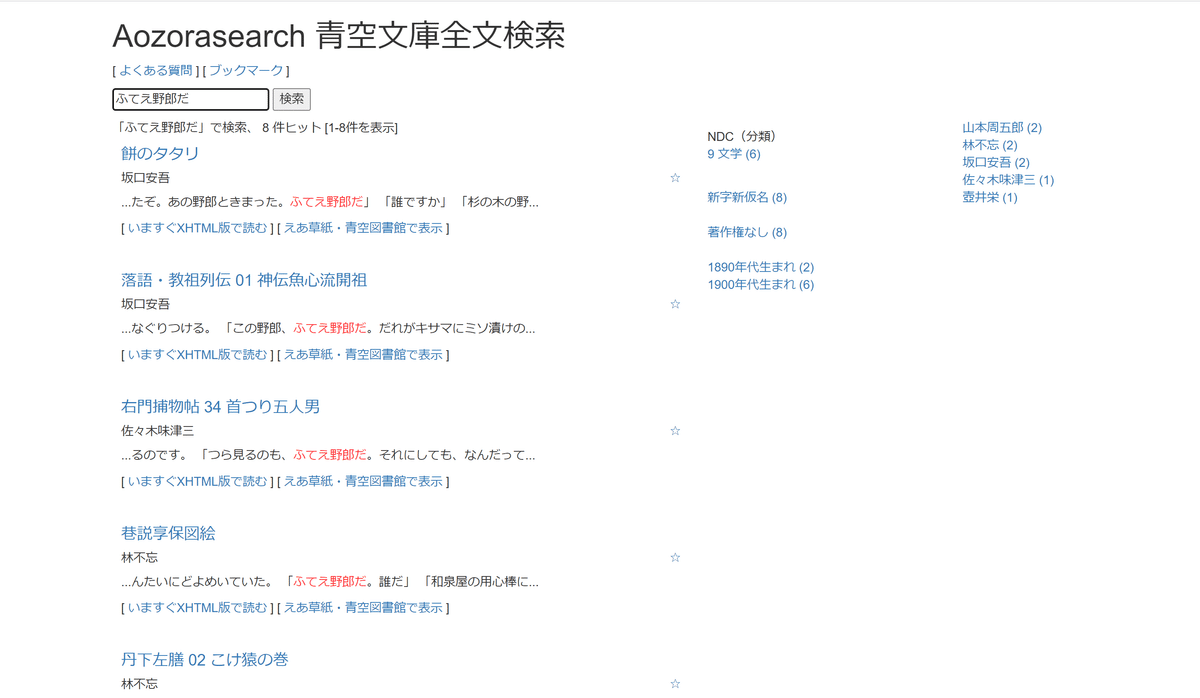
Task: Click the Aozorasearch 青空文庫全文検索 heading
Action: pos(339,35)
